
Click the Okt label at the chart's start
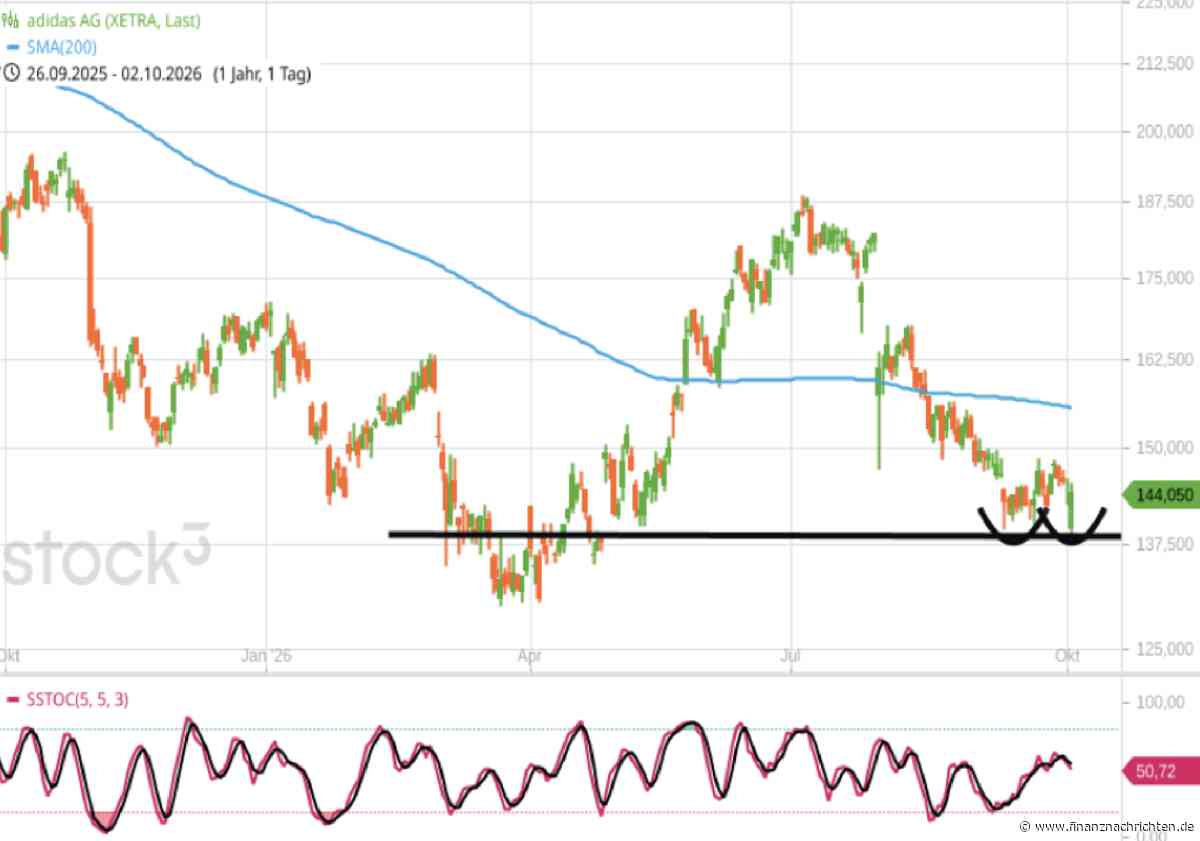(9, 656)
